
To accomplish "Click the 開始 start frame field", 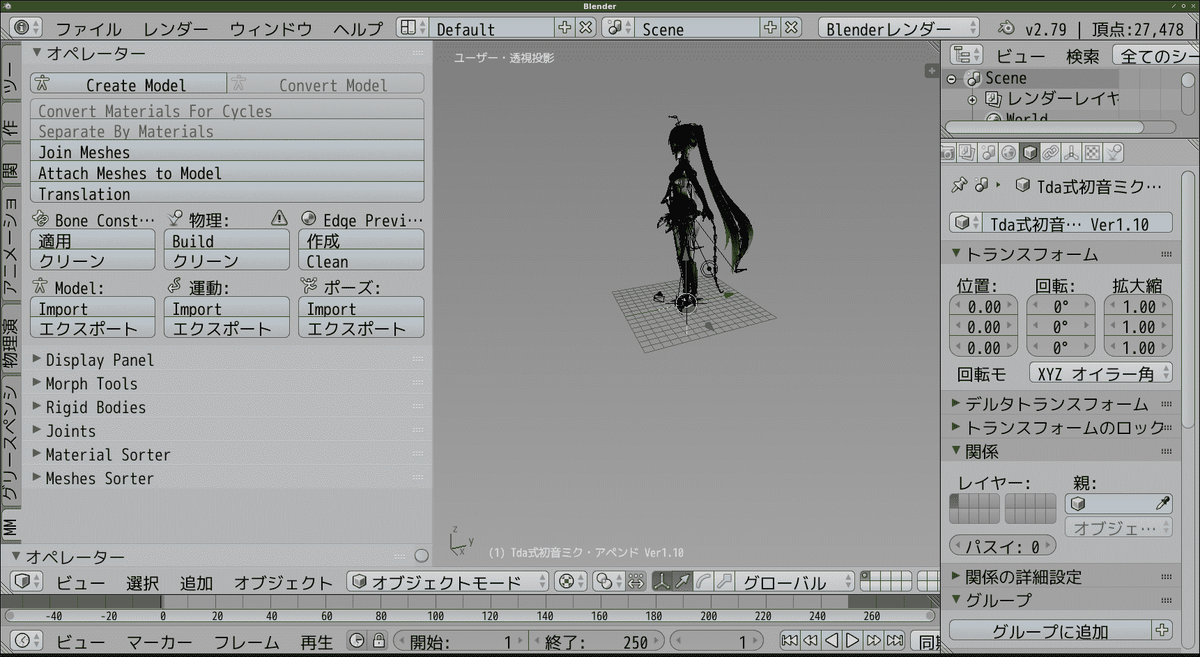I will (x=461, y=641).
